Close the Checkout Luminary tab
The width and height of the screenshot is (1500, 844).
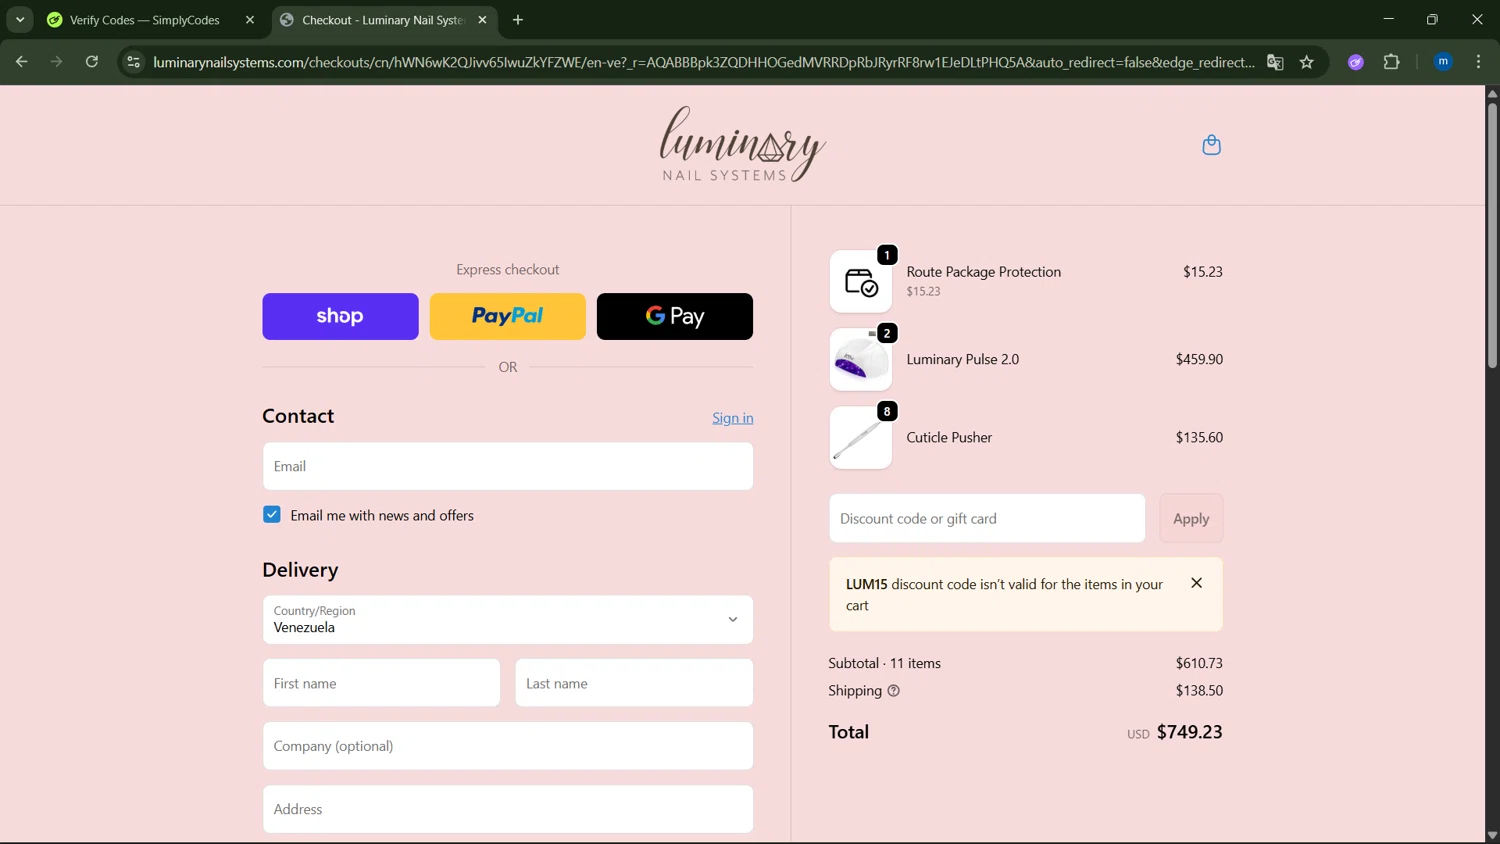point(482,20)
